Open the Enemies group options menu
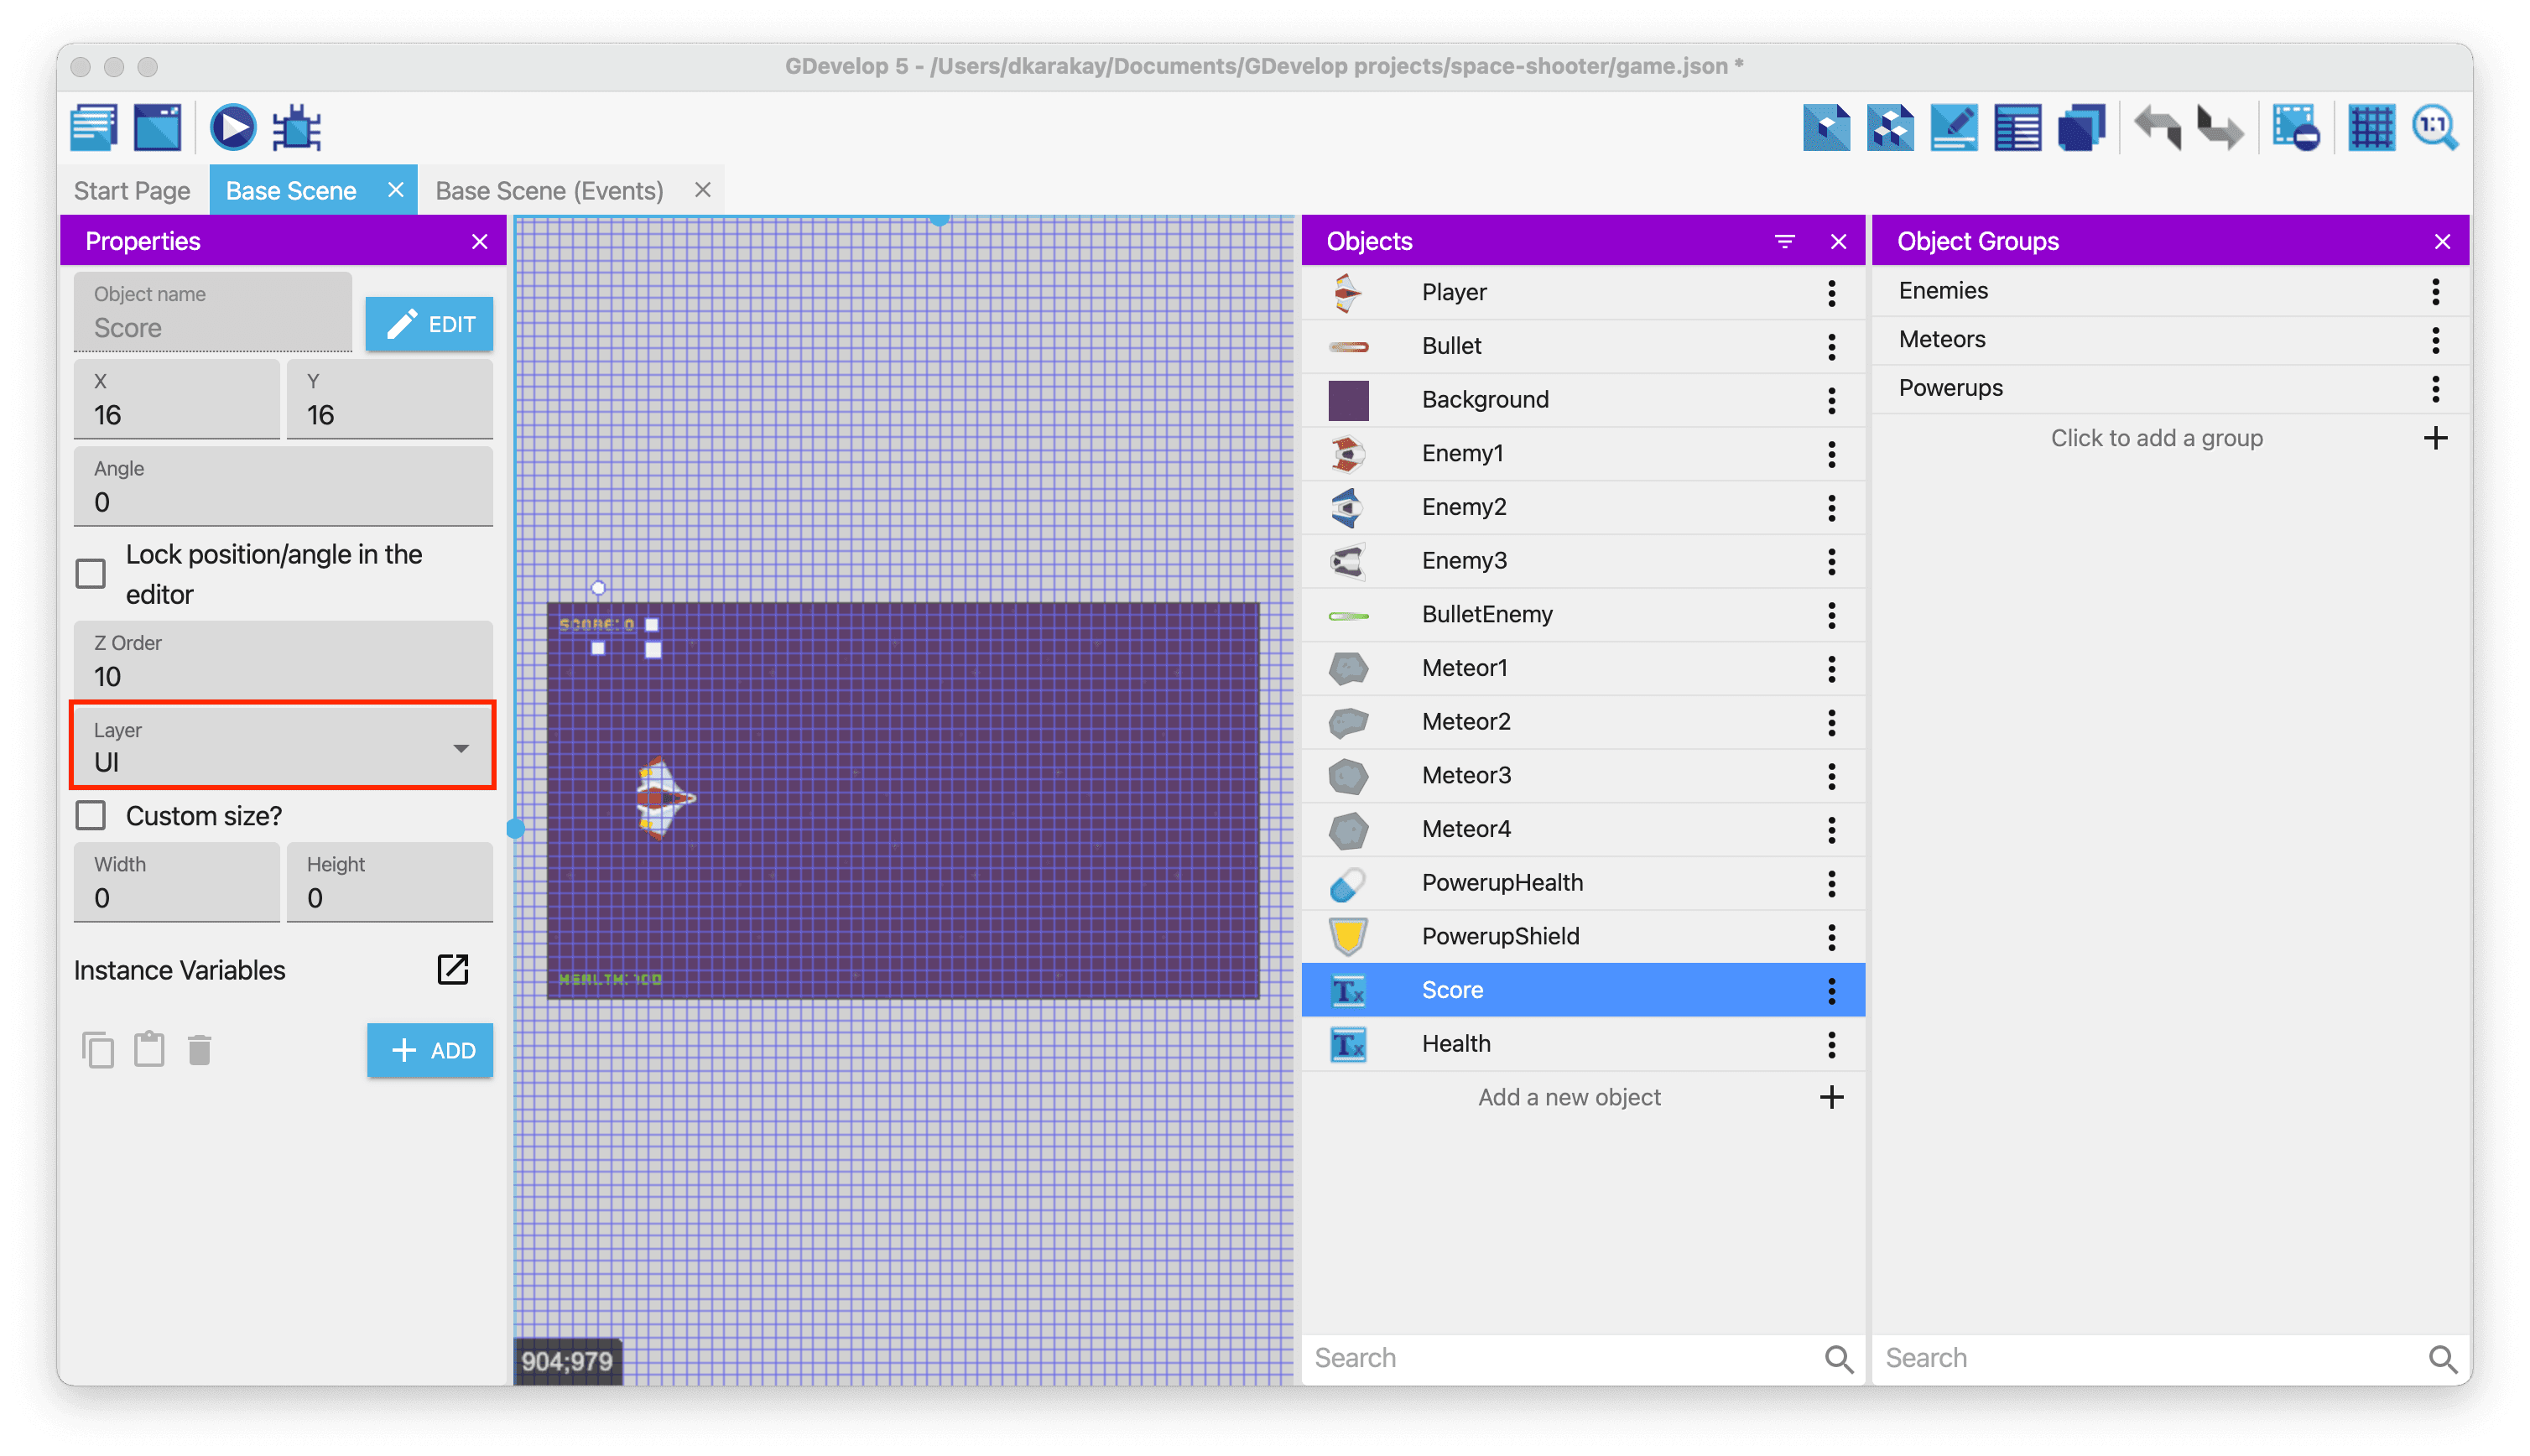The height and width of the screenshot is (1456, 2530). click(2435, 291)
